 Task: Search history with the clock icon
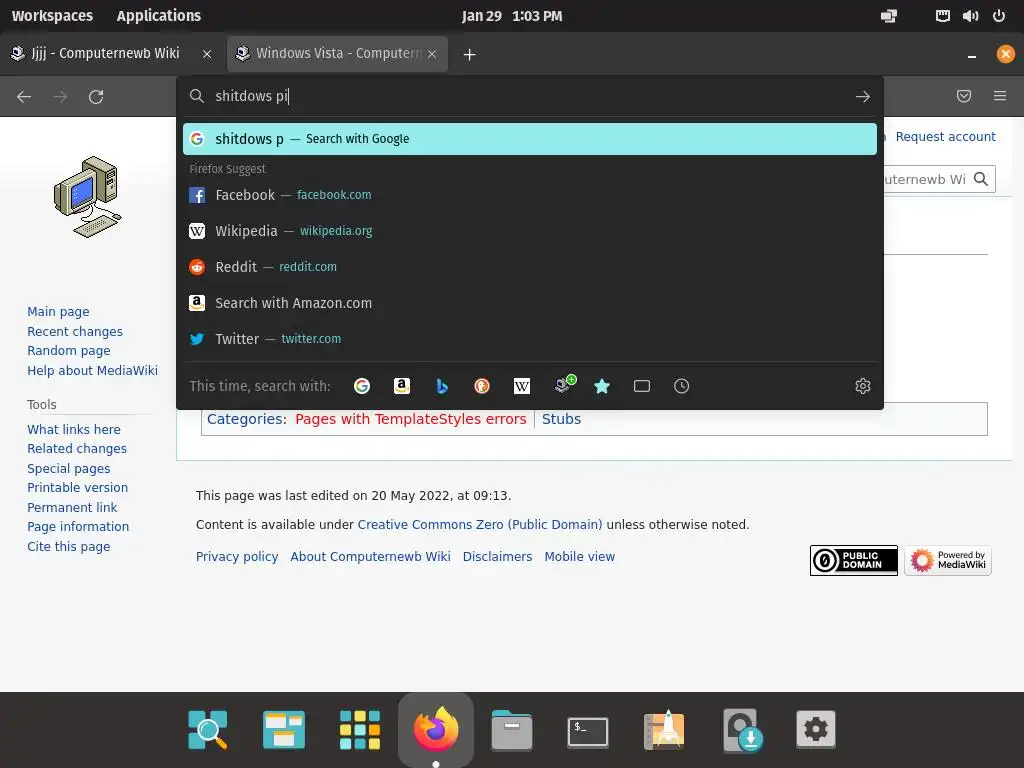(x=681, y=386)
